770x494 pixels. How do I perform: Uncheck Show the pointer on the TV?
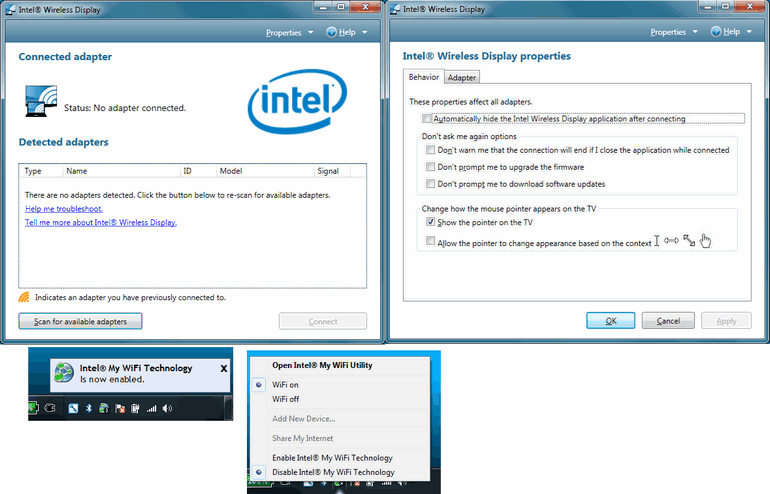(430, 222)
